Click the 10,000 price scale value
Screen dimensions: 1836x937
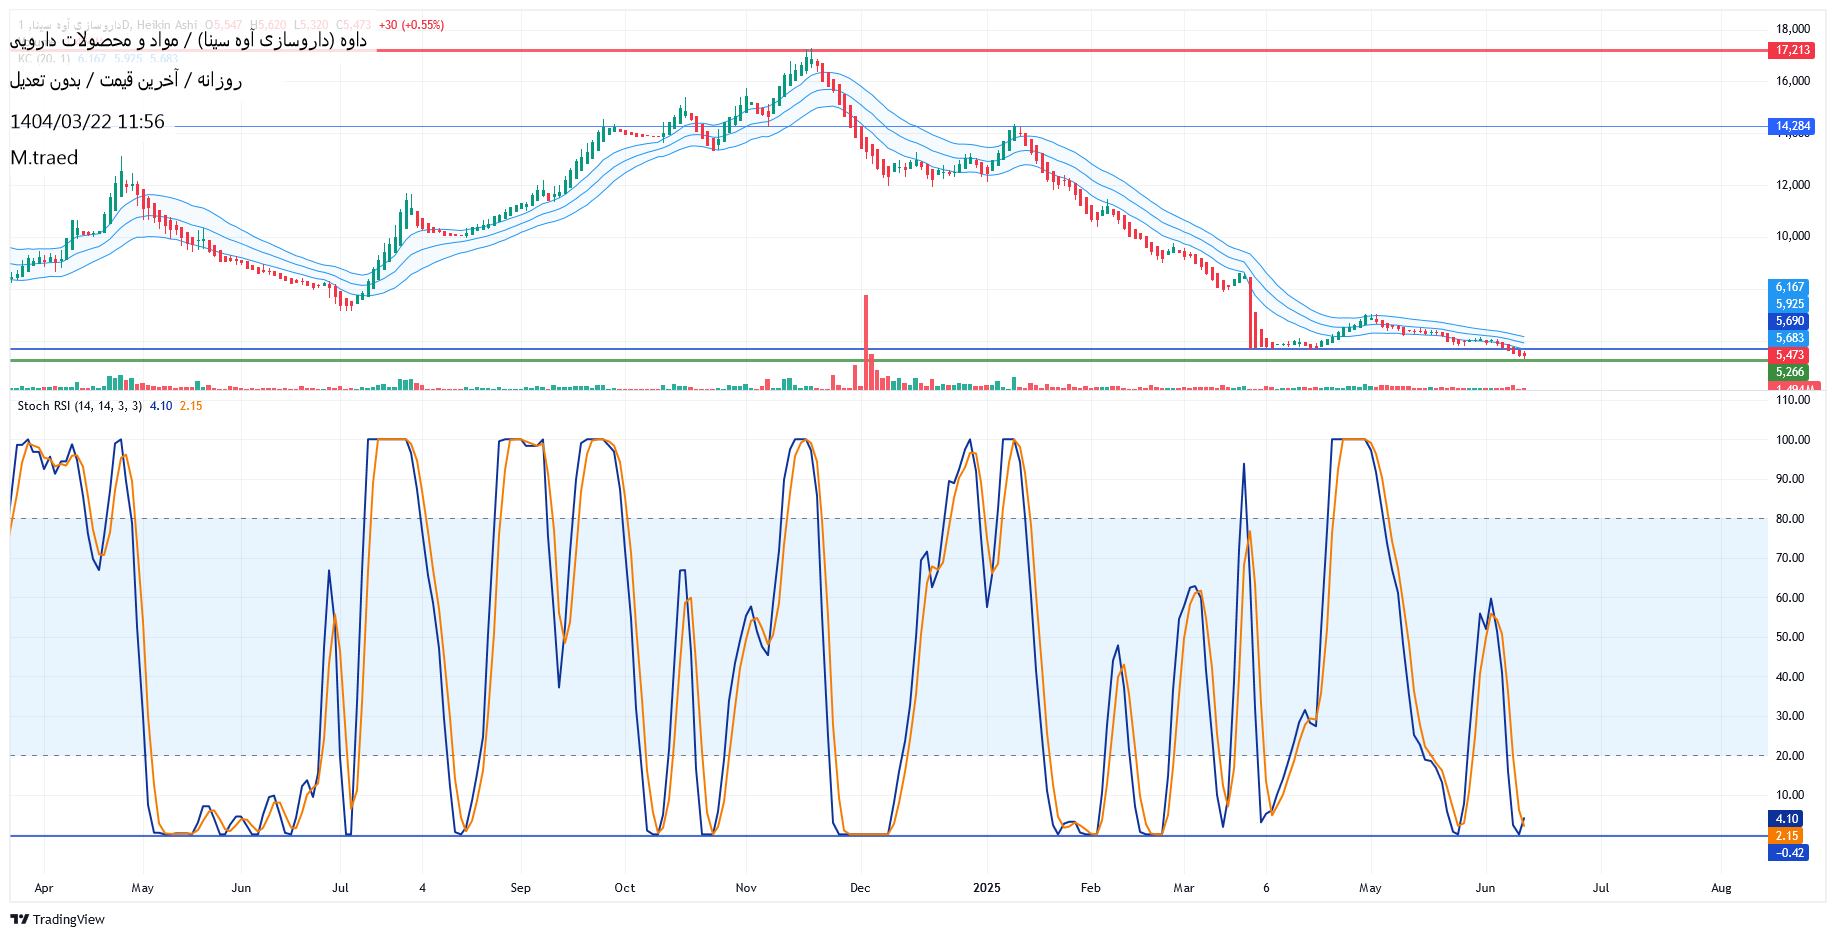tap(1793, 236)
